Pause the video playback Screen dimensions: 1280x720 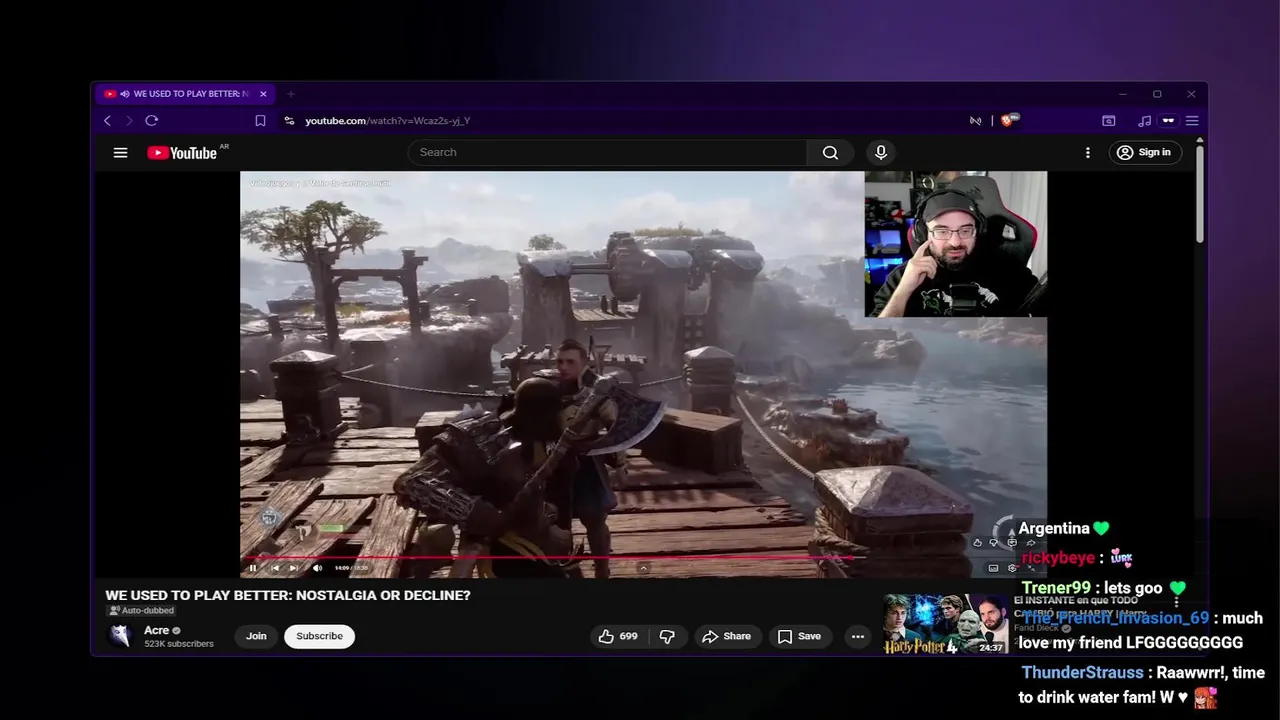tap(253, 568)
